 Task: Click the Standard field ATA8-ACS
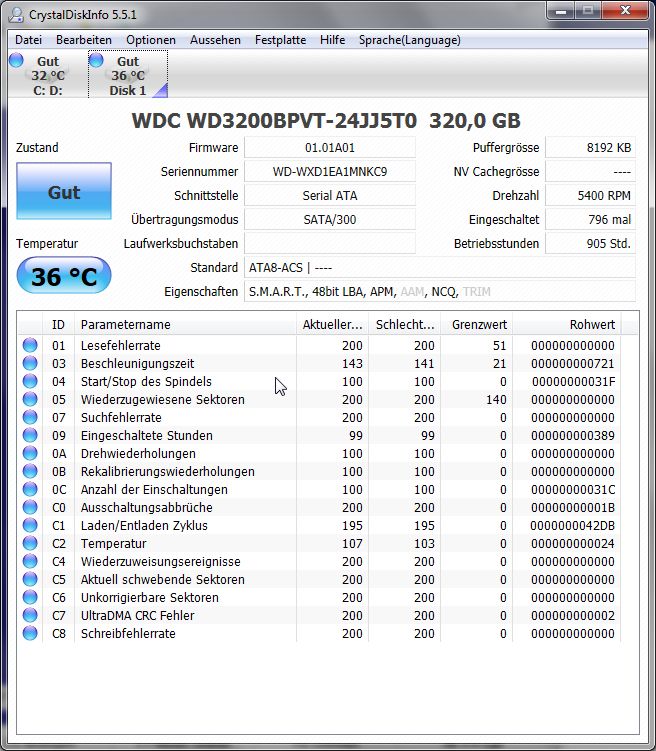(440, 267)
